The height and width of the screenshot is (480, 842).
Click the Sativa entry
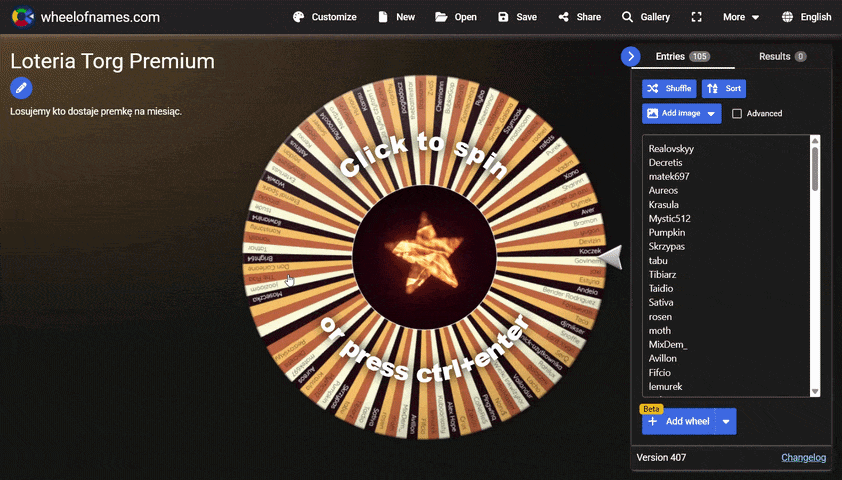point(660,302)
